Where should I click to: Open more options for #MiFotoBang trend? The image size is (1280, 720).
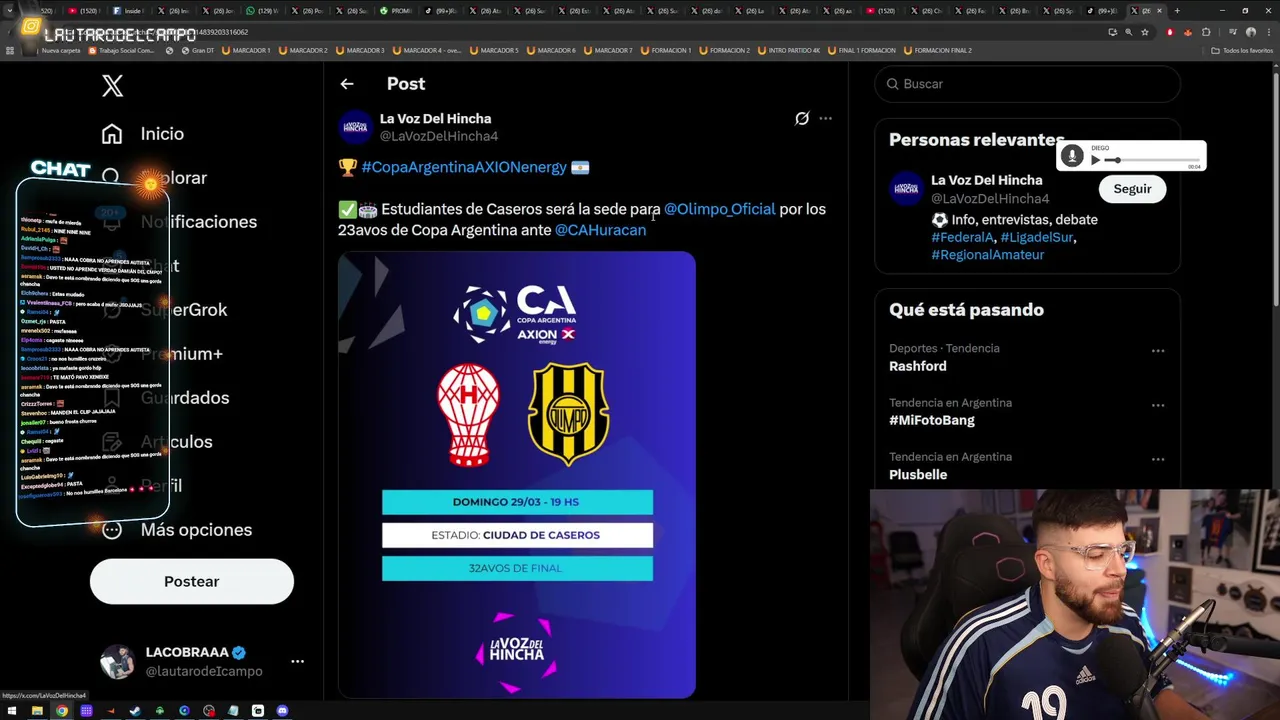pos(1158,405)
